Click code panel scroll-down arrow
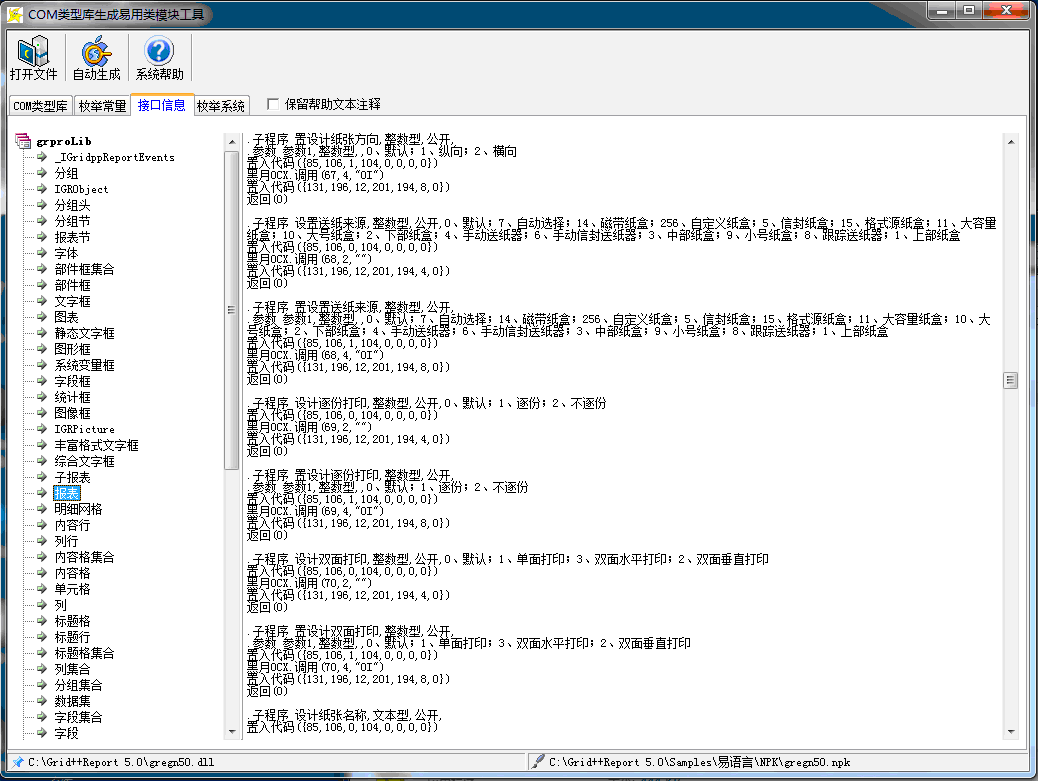 [x=1010, y=731]
